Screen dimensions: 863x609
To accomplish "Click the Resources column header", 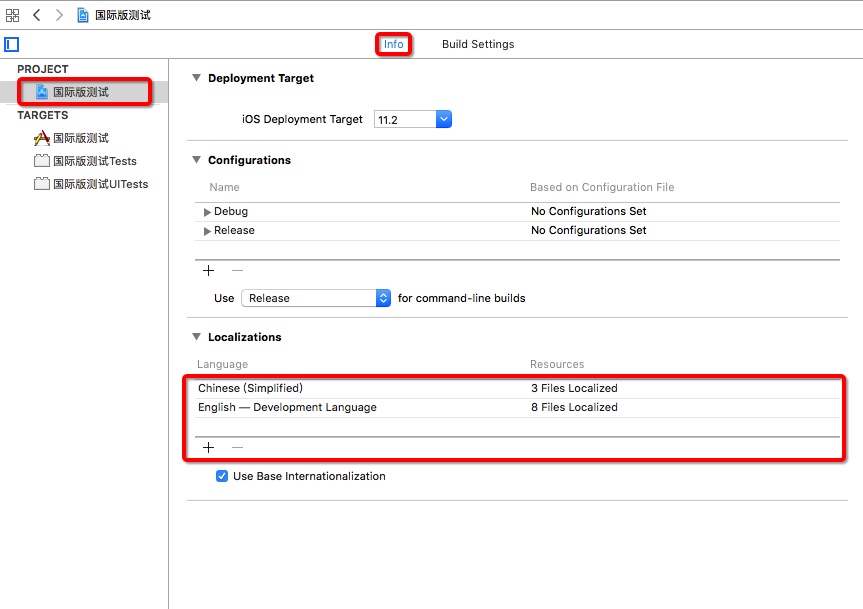I will pos(557,364).
